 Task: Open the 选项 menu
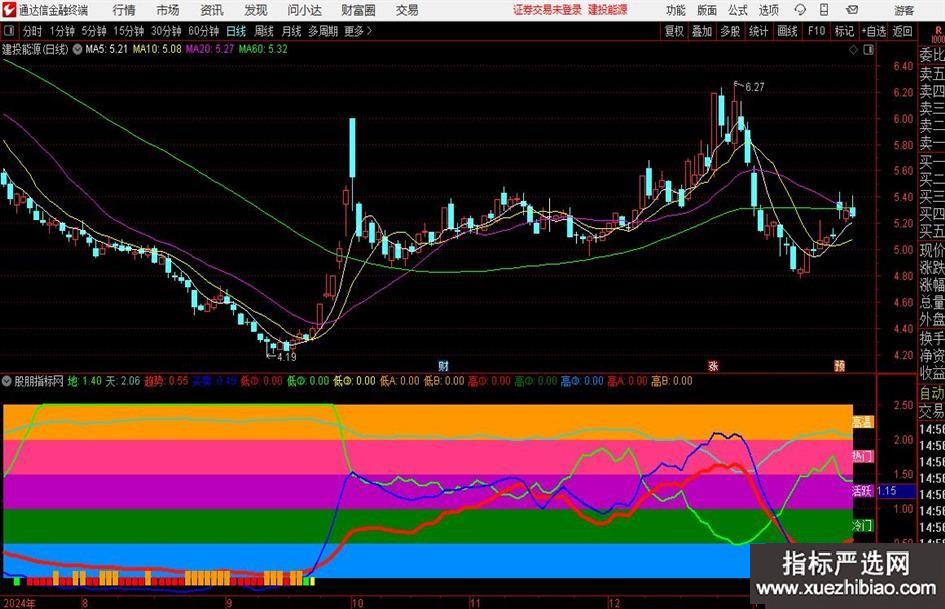pyautogui.click(x=768, y=10)
